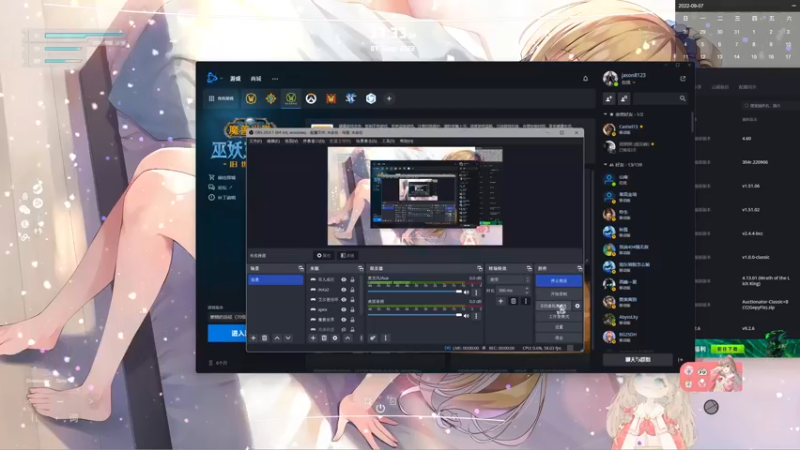This screenshot has width=800, height=450.
Task: Pop out Battle.net social panel icon
Action: pyautogui.click(x=683, y=79)
